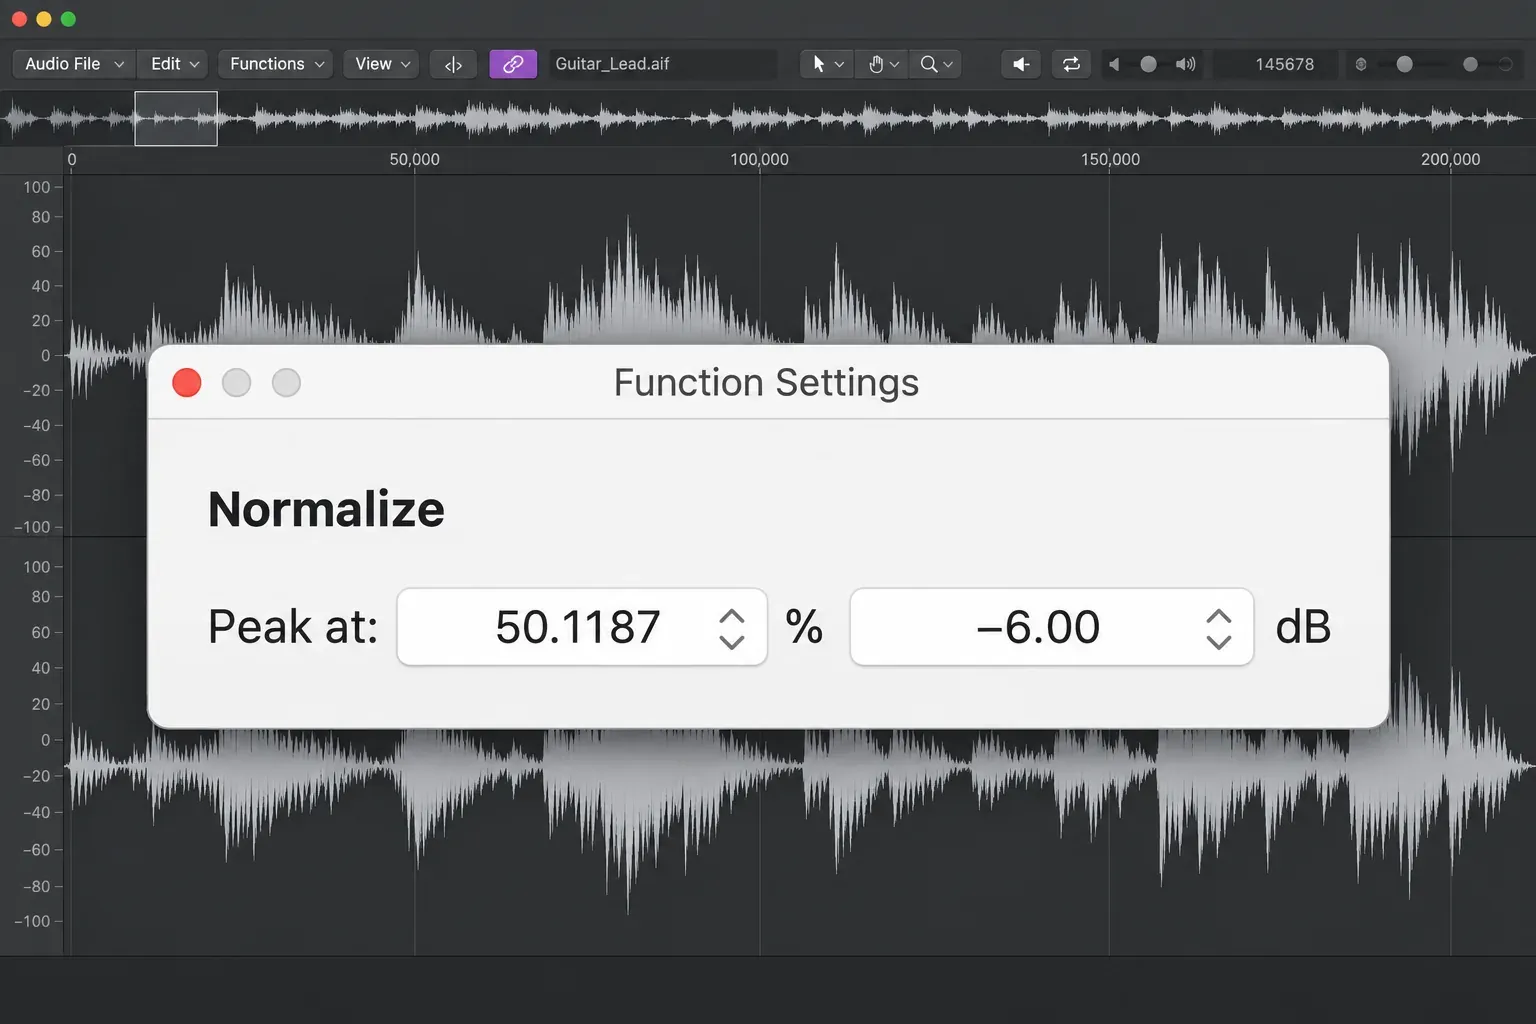Close the Function Settings dialog
The height and width of the screenshot is (1024, 1536).
187,383
